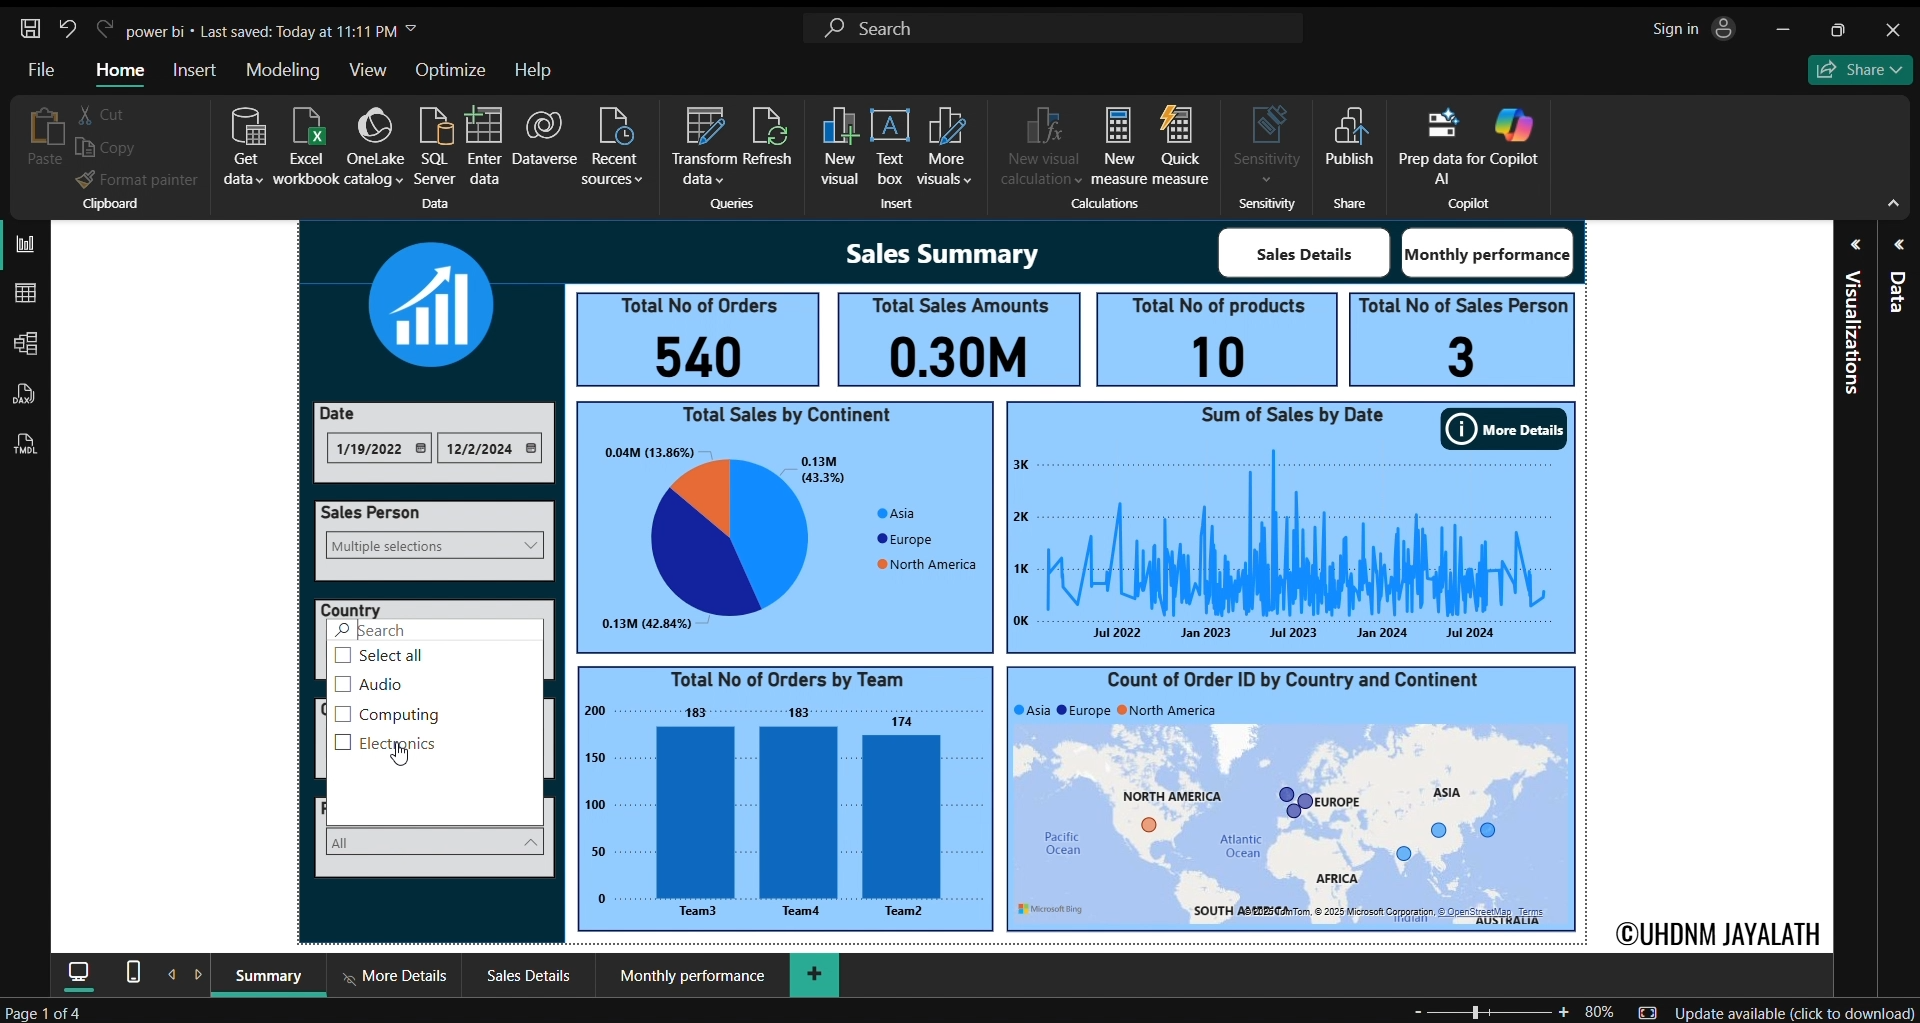The height and width of the screenshot is (1023, 1920).
Task: Switch to mobile layout at bottom
Action: click(134, 974)
